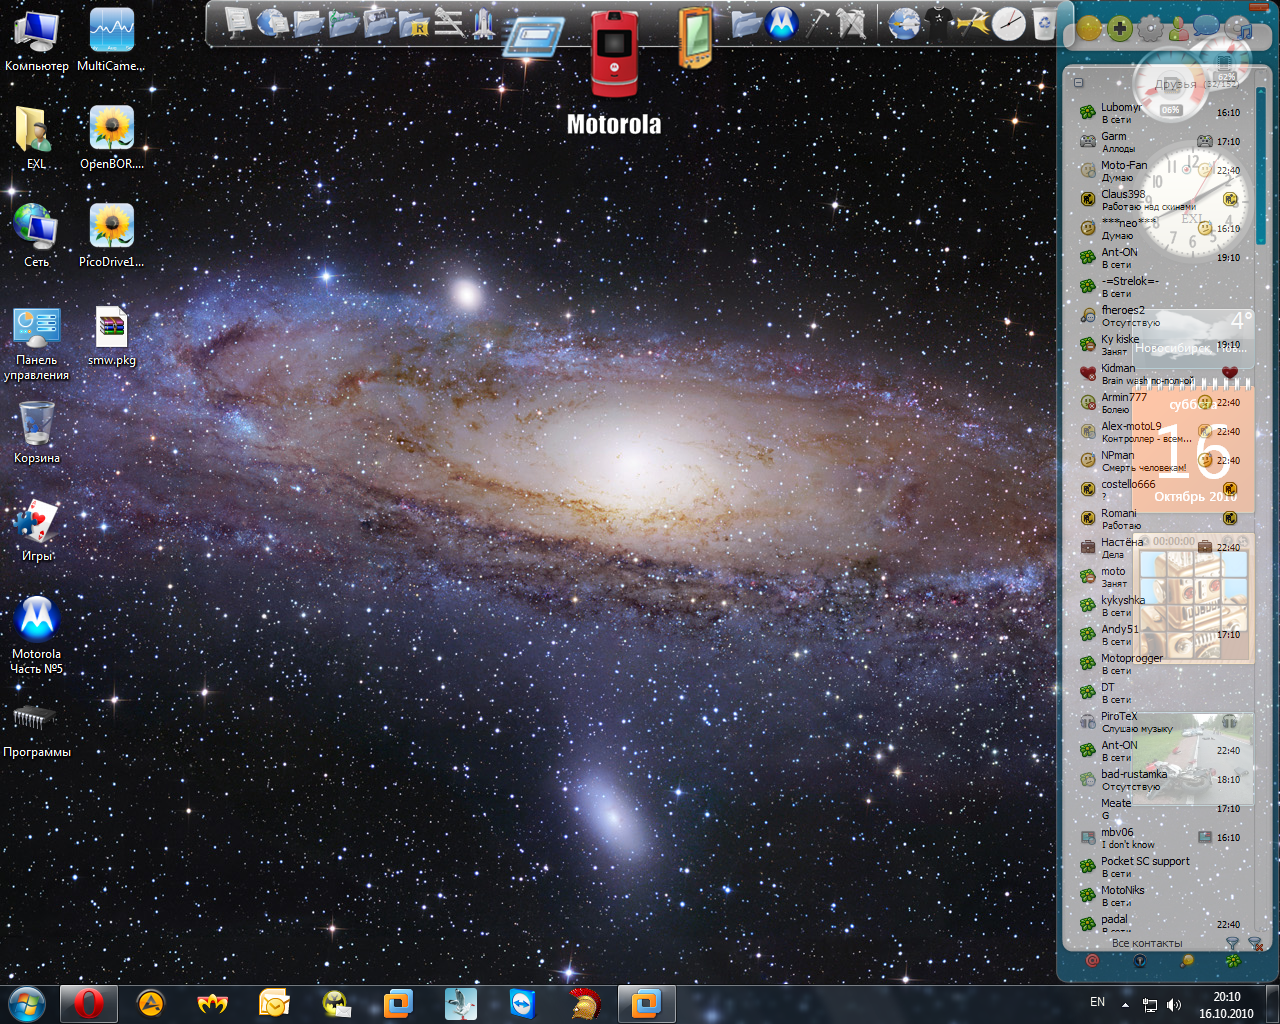Click the user profile icon in messenger toolbar
Viewport: 1280px width, 1024px height.
(1179, 29)
